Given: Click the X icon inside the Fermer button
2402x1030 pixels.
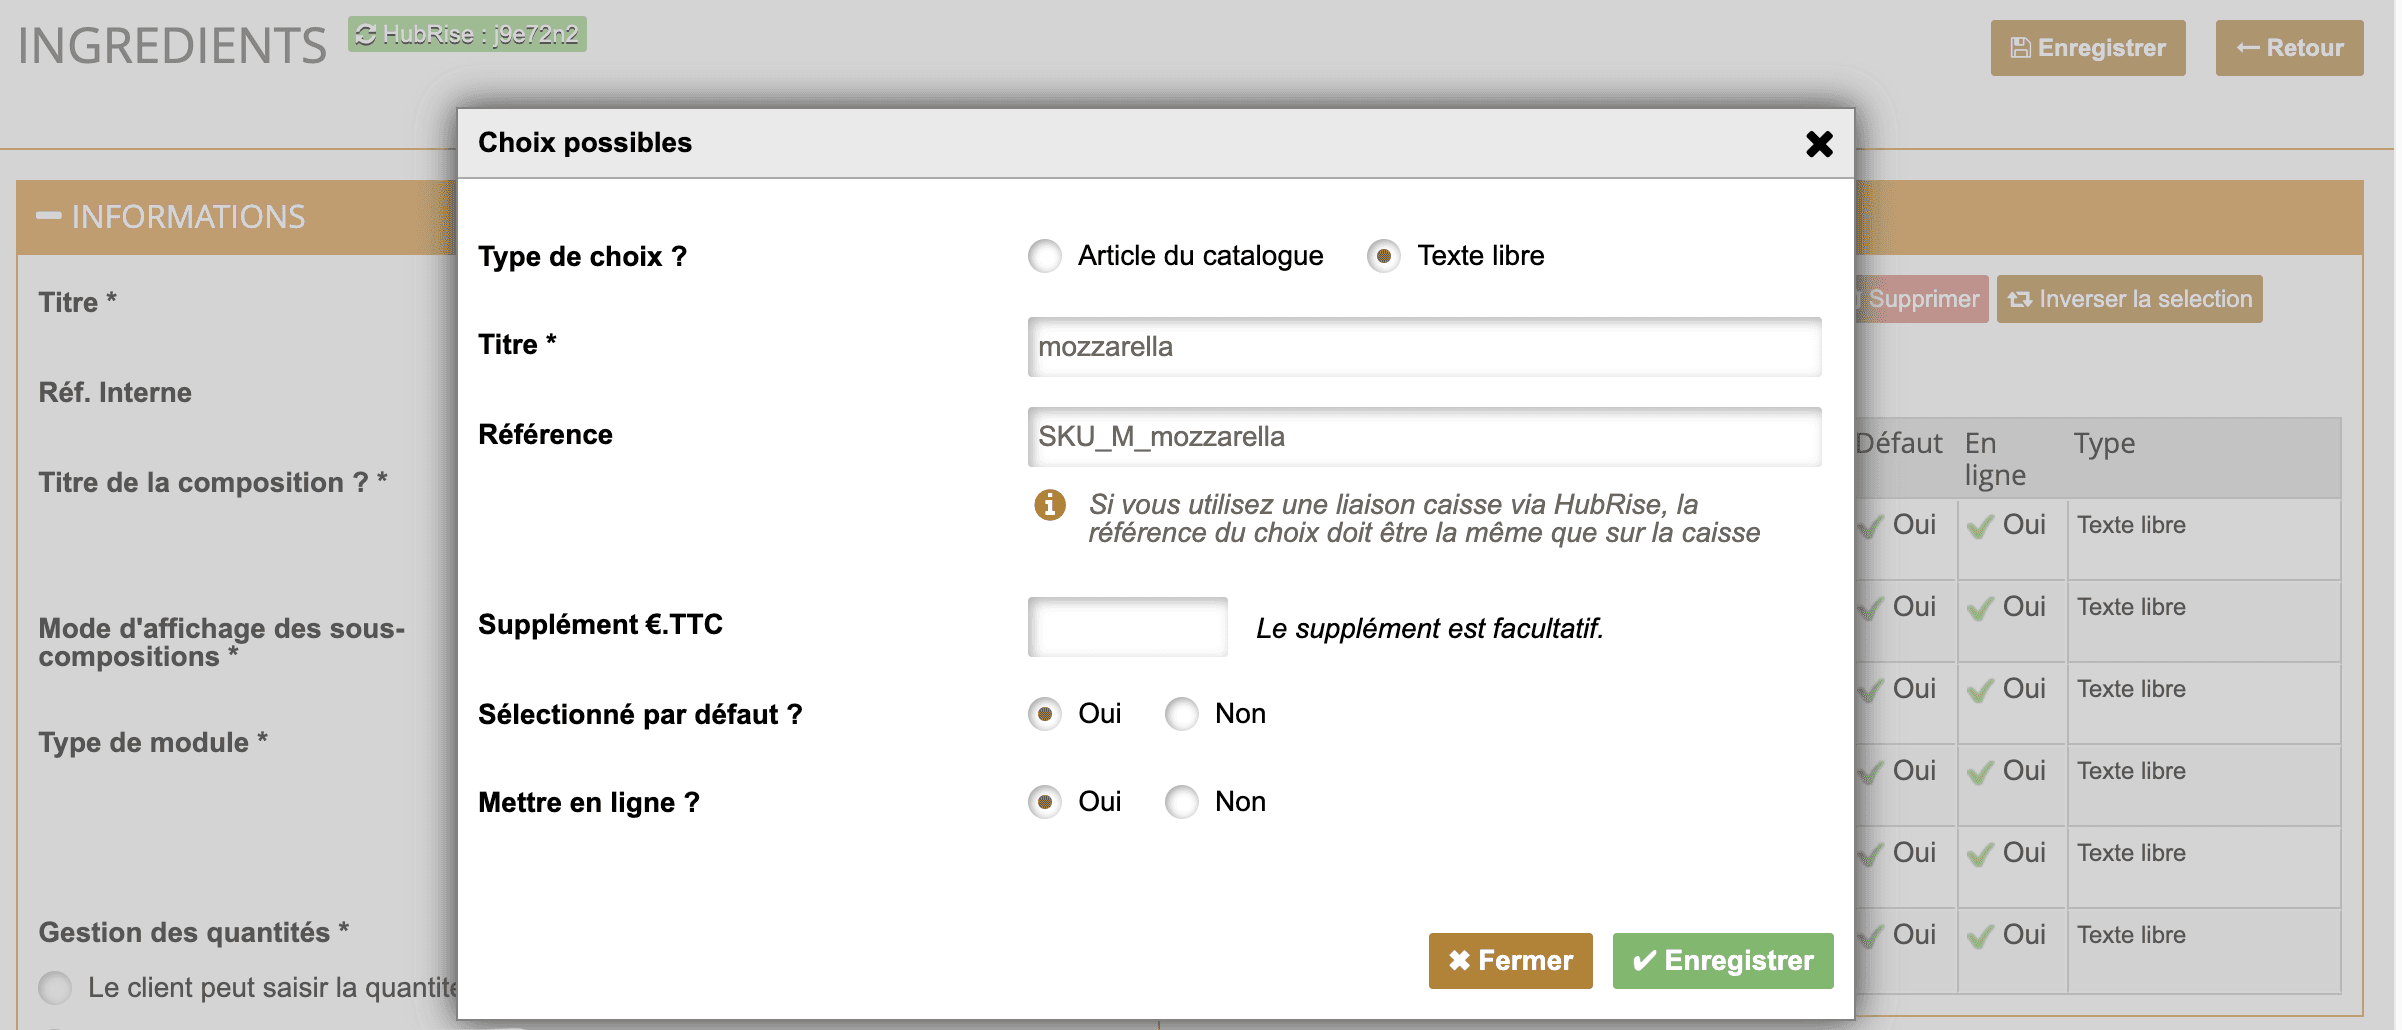Looking at the screenshot, I should (1462, 960).
